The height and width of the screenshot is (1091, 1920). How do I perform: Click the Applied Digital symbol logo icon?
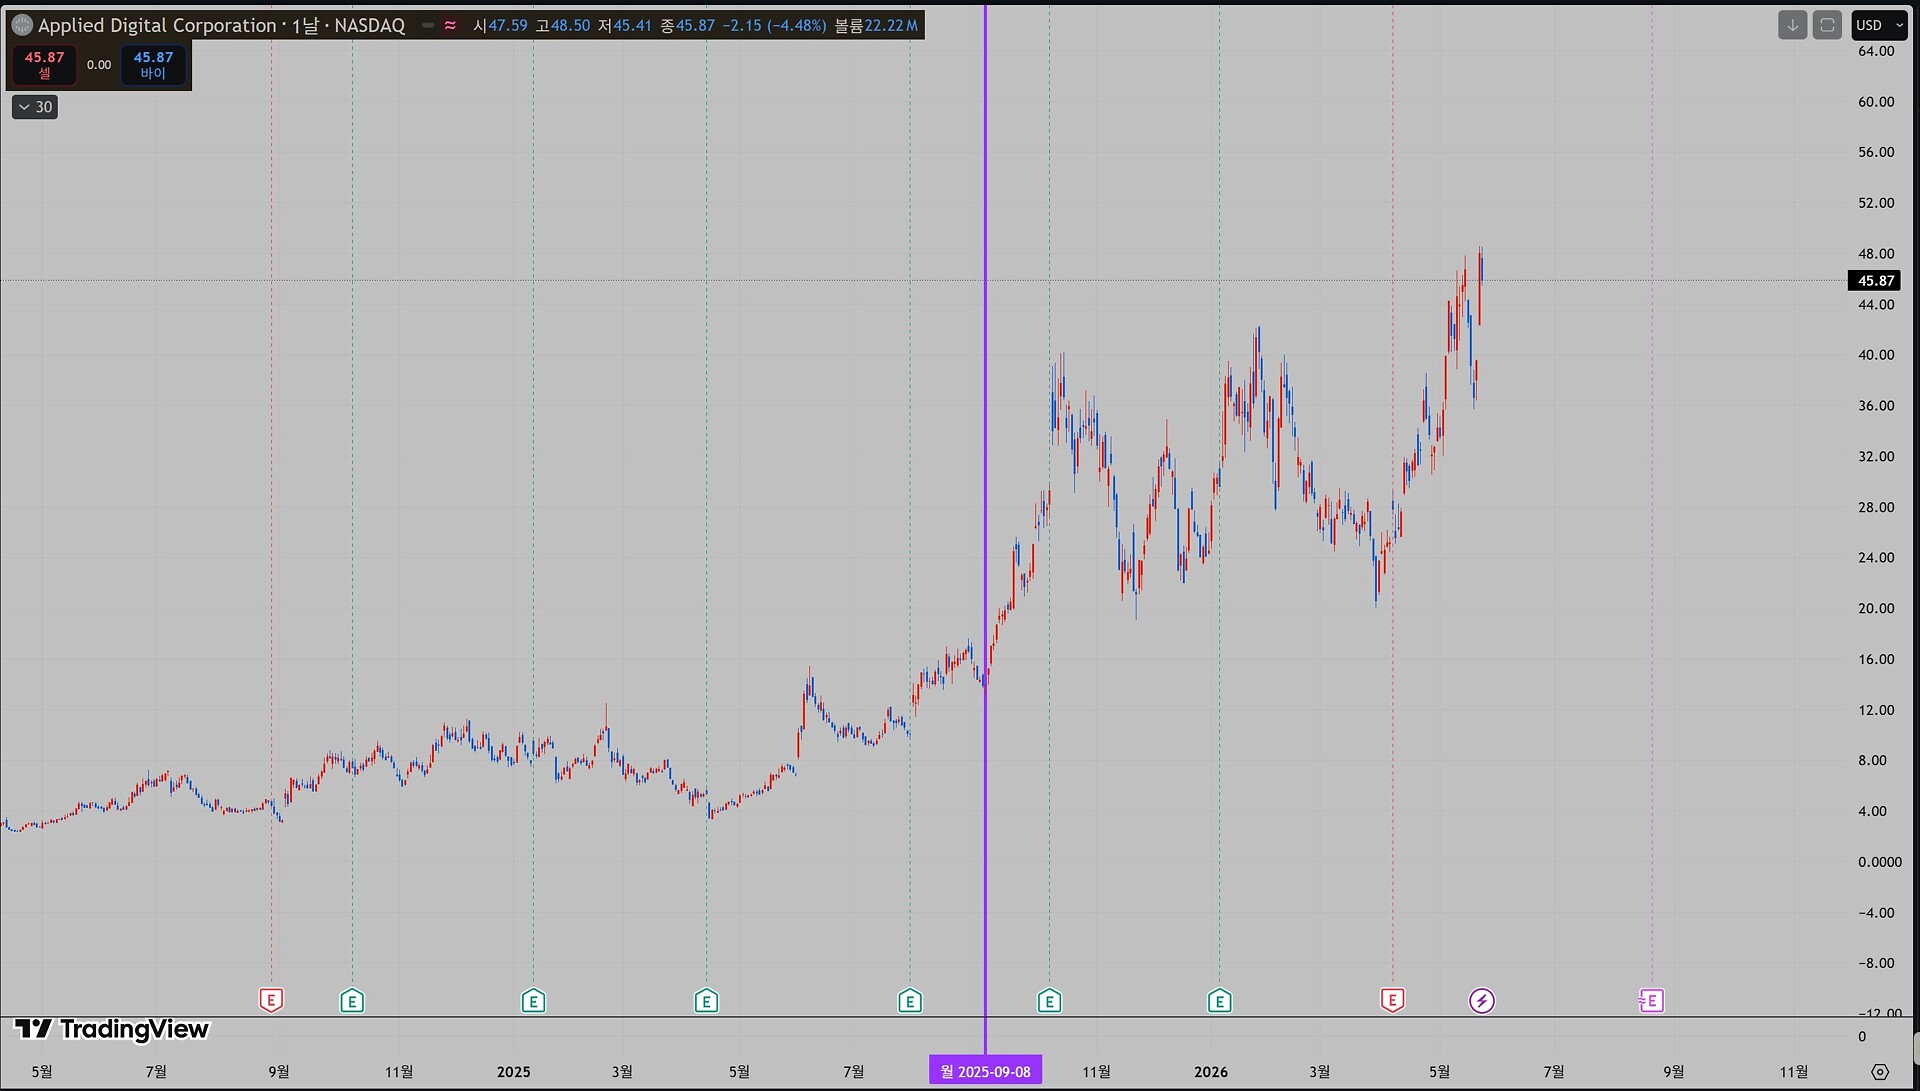pyautogui.click(x=21, y=26)
